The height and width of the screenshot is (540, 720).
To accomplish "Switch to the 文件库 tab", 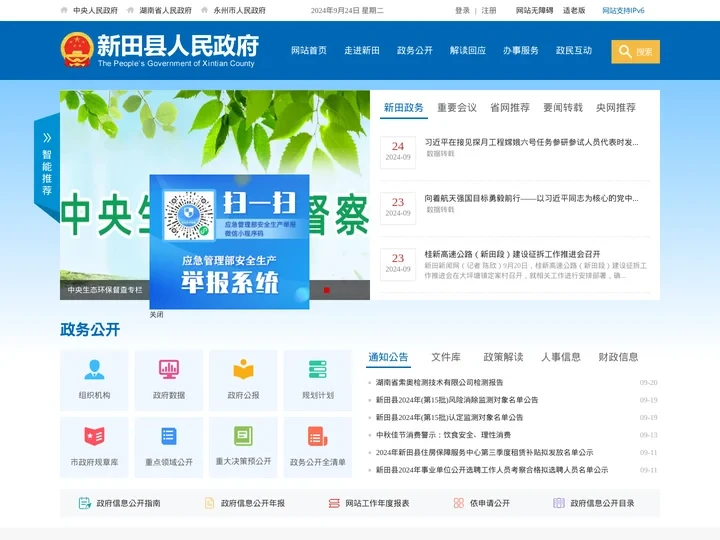I will click(446, 357).
